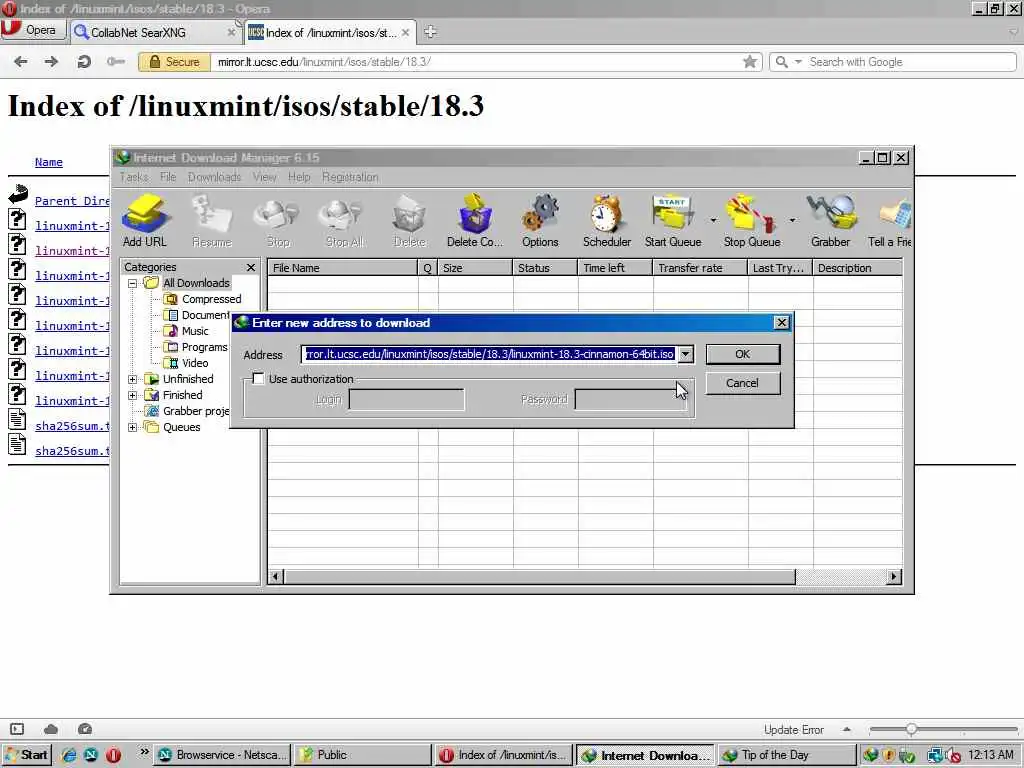Click the Name column link
This screenshot has height=768, width=1024.
[49, 162]
